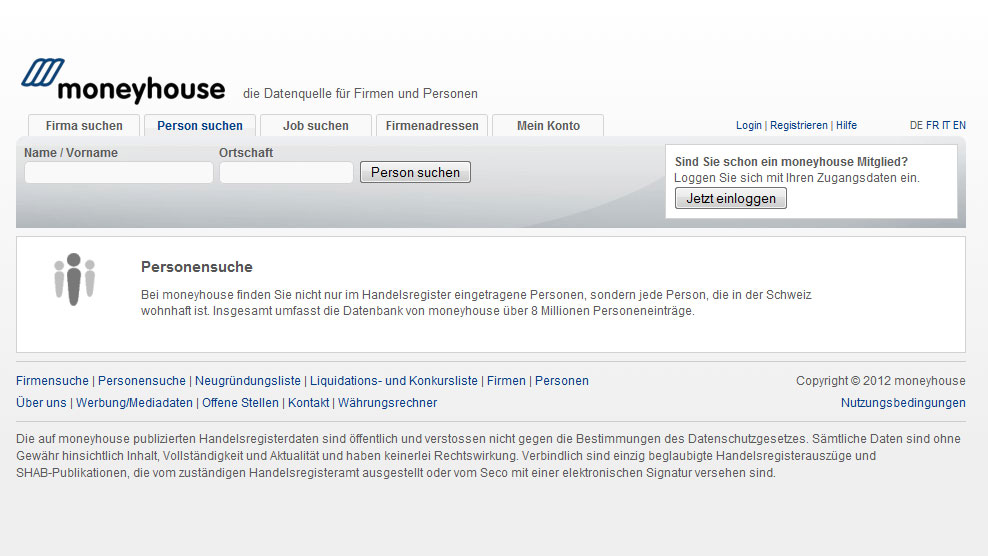Click 'Sind Sie schon ein moneyhouse Mitglied?' text

point(791,162)
